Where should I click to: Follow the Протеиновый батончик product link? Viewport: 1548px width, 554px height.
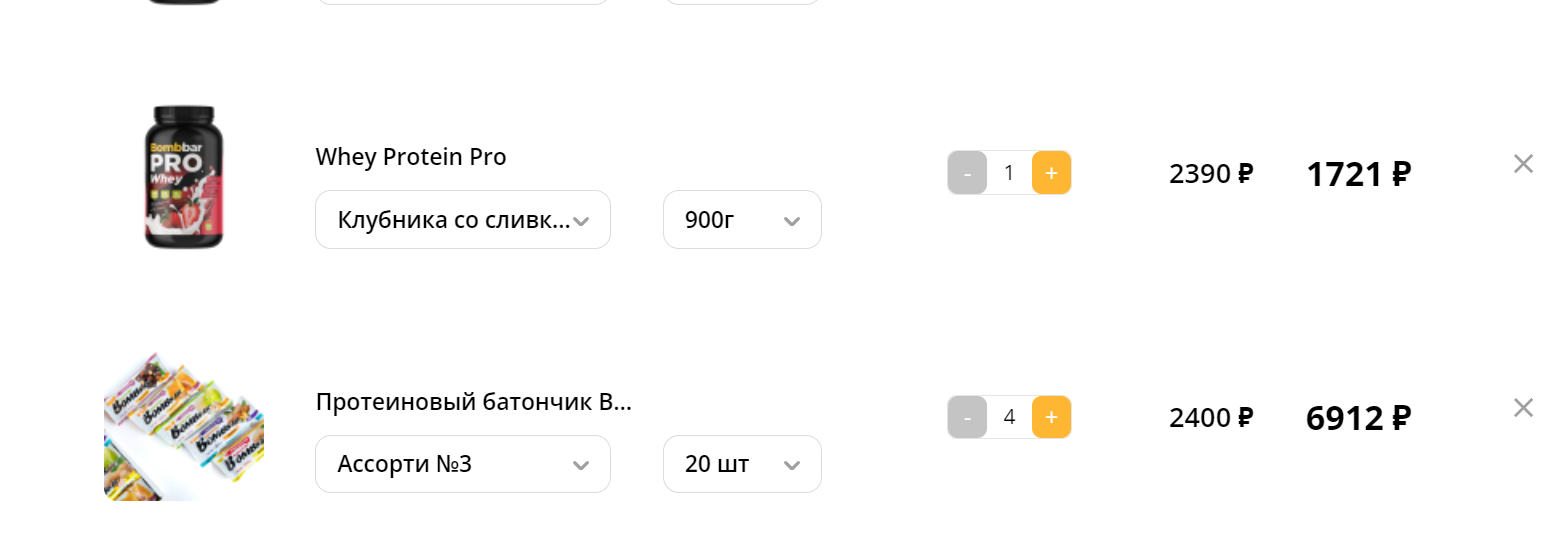pyautogui.click(x=473, y=402)
